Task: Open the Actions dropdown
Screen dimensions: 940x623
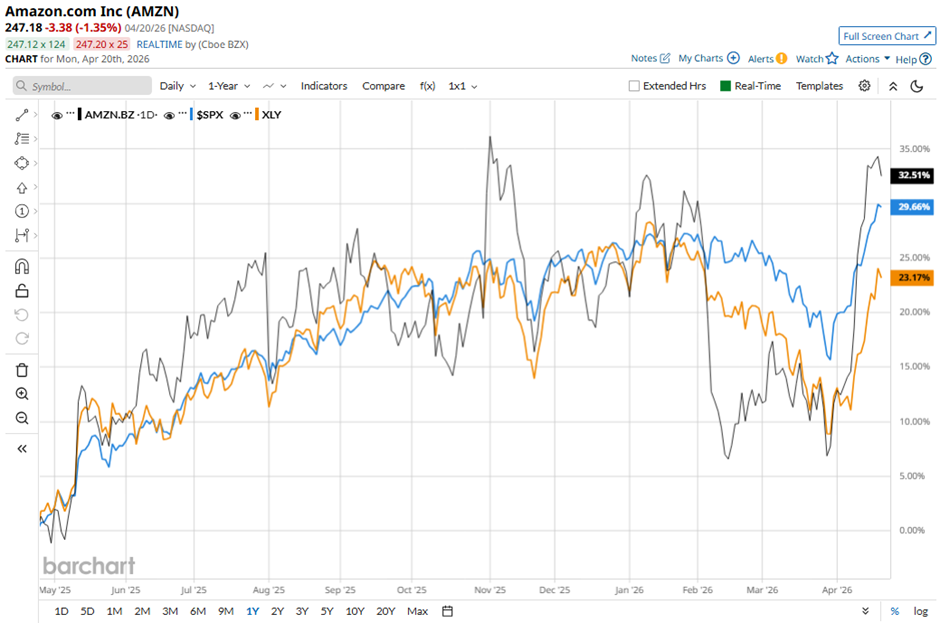Action: (x=867, y=58)
